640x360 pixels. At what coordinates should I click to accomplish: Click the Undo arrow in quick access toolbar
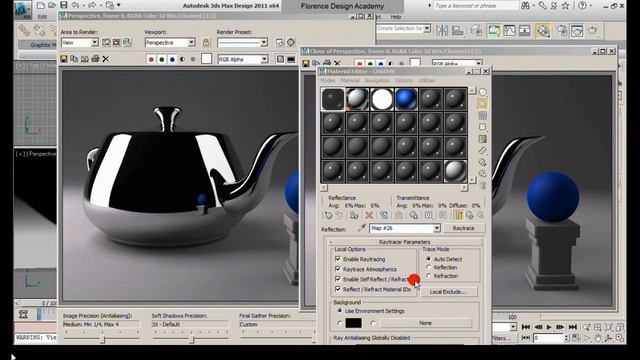pyautogui.click(x=75, y=5)
